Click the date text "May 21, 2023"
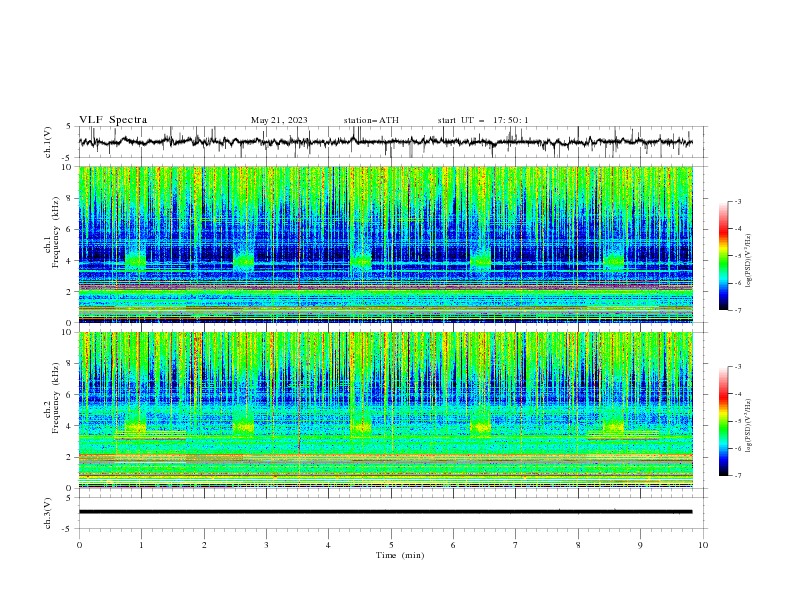Image resolution: width=792 pixels, height=612 pixels. click(x=279, y=120)
